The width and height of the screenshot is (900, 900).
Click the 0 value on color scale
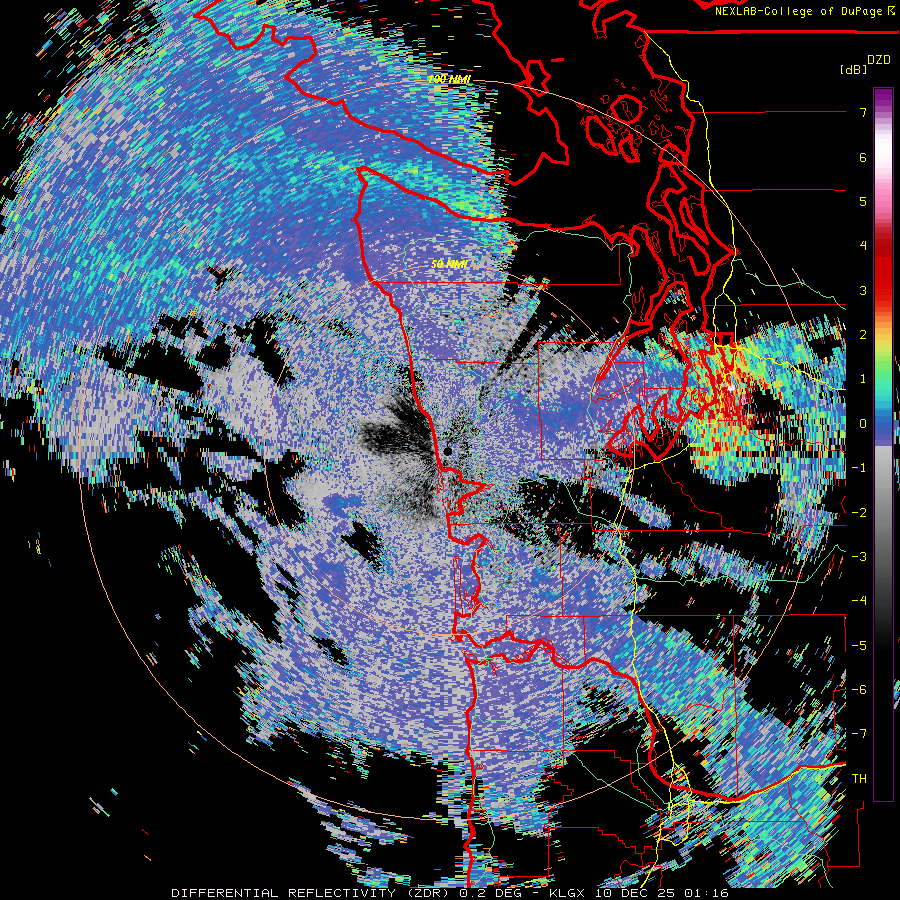point(863,423)
